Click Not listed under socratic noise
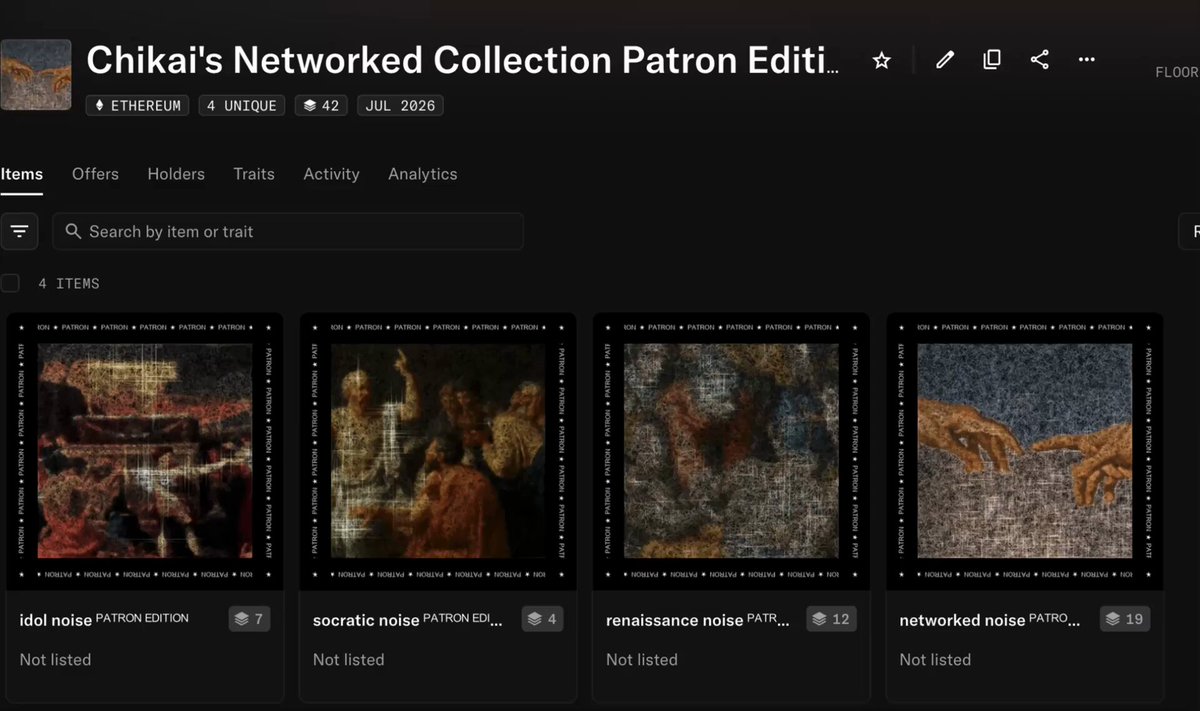The width and height of the screenshot is (1200, 711). coord(348,660)
